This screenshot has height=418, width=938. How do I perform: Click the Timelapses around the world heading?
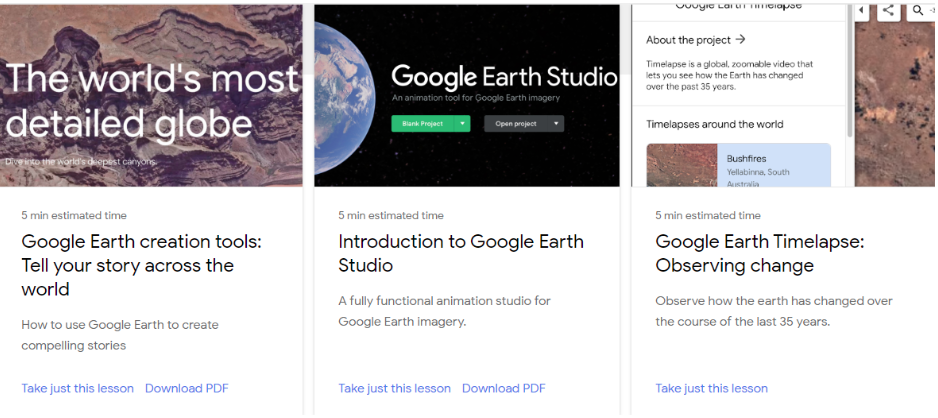point(715,124)
